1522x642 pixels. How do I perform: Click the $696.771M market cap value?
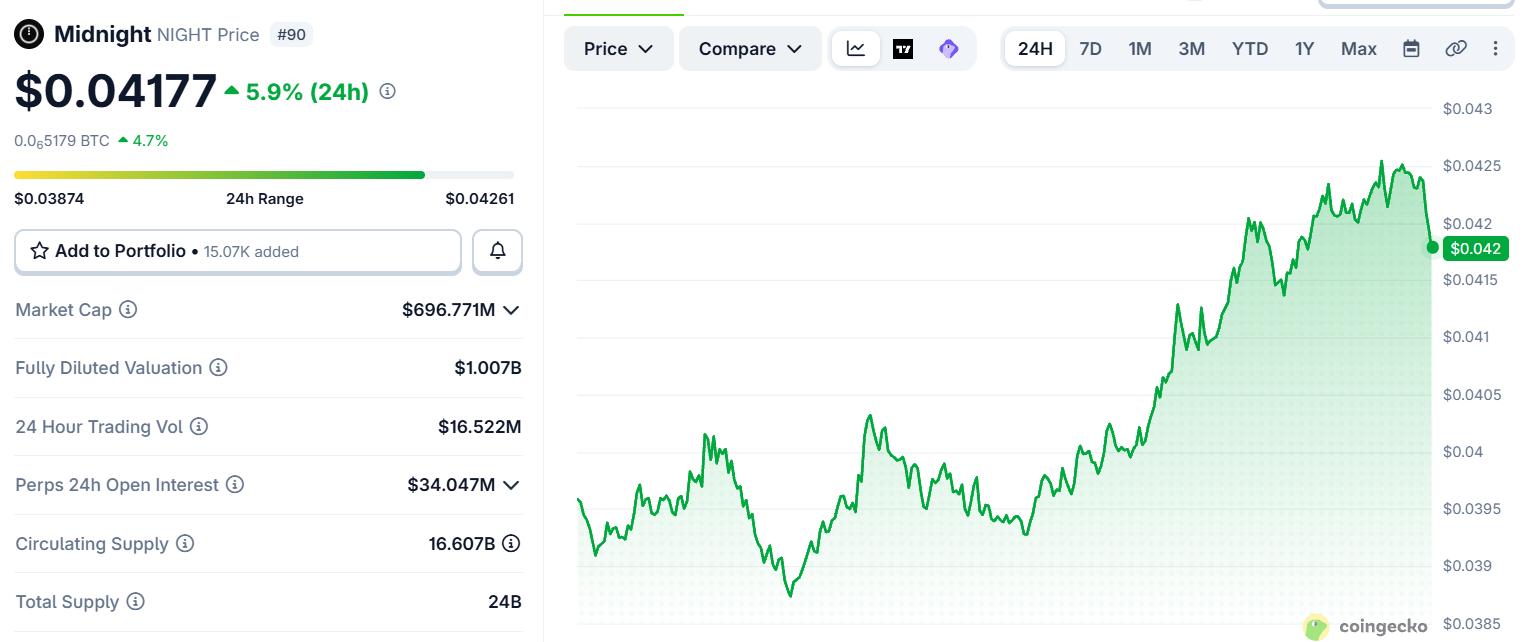click(449, 310)
